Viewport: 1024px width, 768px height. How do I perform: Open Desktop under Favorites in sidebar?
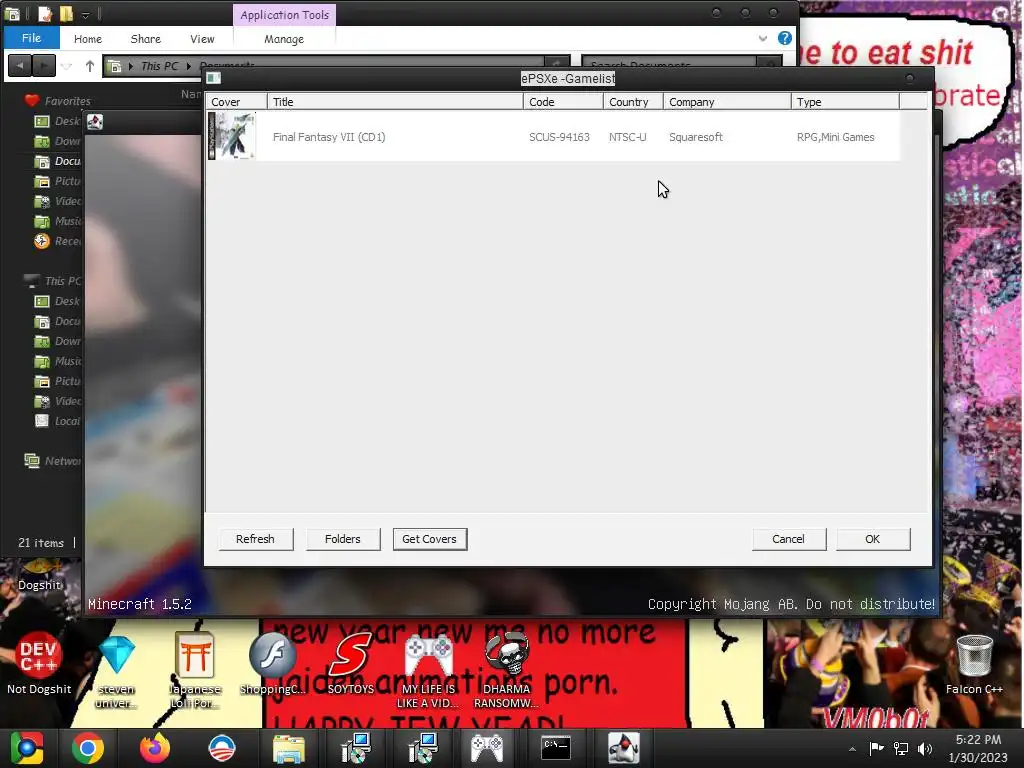click(57, 121)
